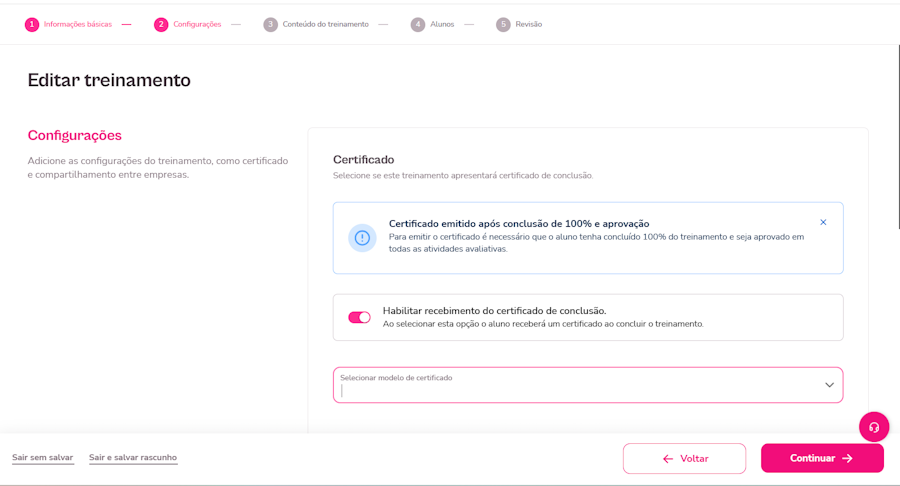Click step 3 circle icon
This screenshot has width=900, height=486.
pyautogui.click(x=270, y=24)
